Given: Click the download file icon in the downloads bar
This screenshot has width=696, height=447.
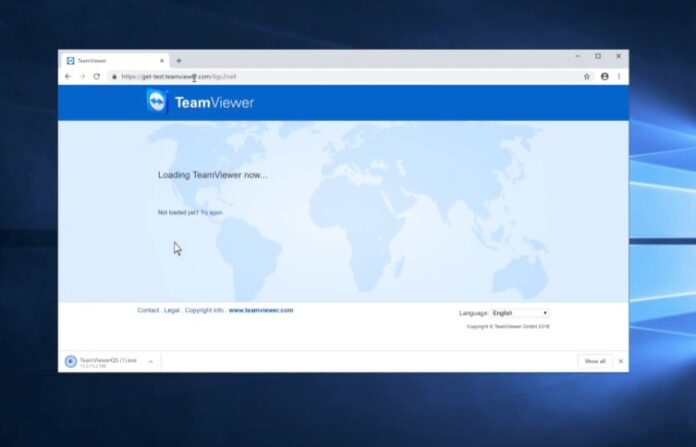Looking at the screenshot, I should (x=71, y=361).
